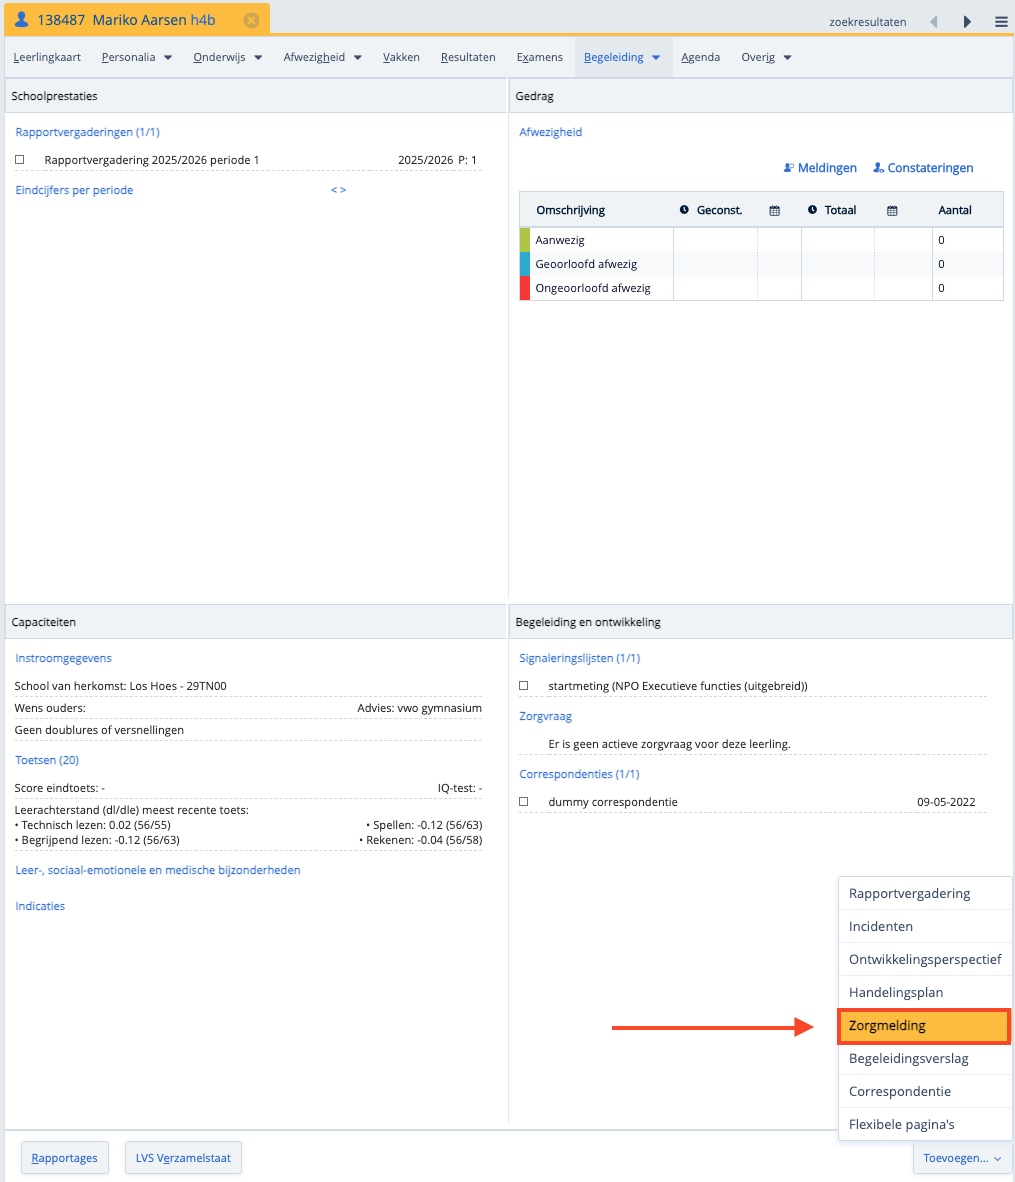Open the hamburger menu icon
This screenshot has height=1182, width=1015.
[x=1001, y=21]
